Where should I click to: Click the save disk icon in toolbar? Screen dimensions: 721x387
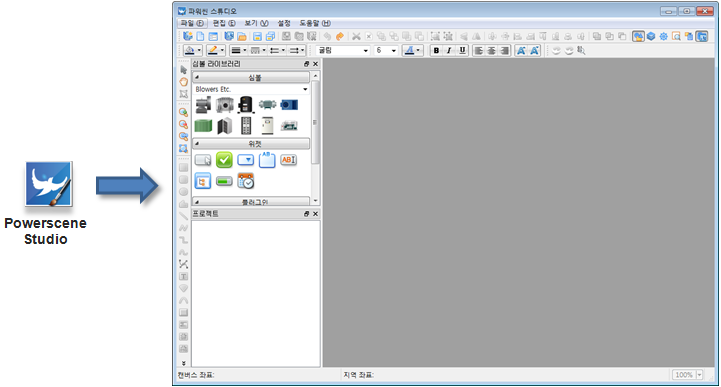pos(258,36)
